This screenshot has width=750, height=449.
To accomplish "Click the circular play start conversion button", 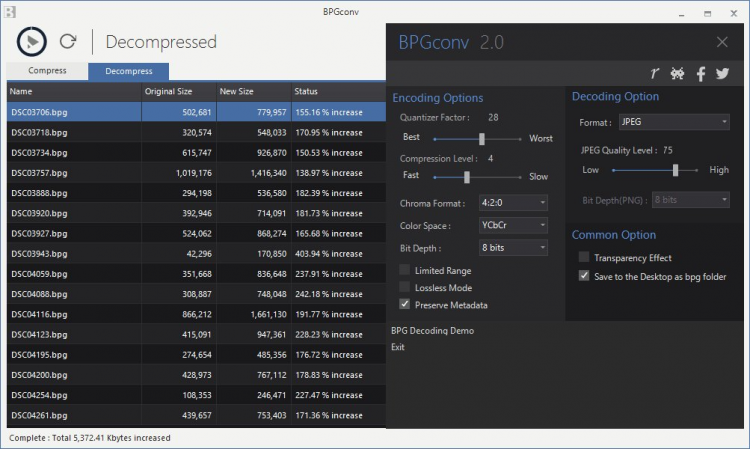I will click(32, 42).
